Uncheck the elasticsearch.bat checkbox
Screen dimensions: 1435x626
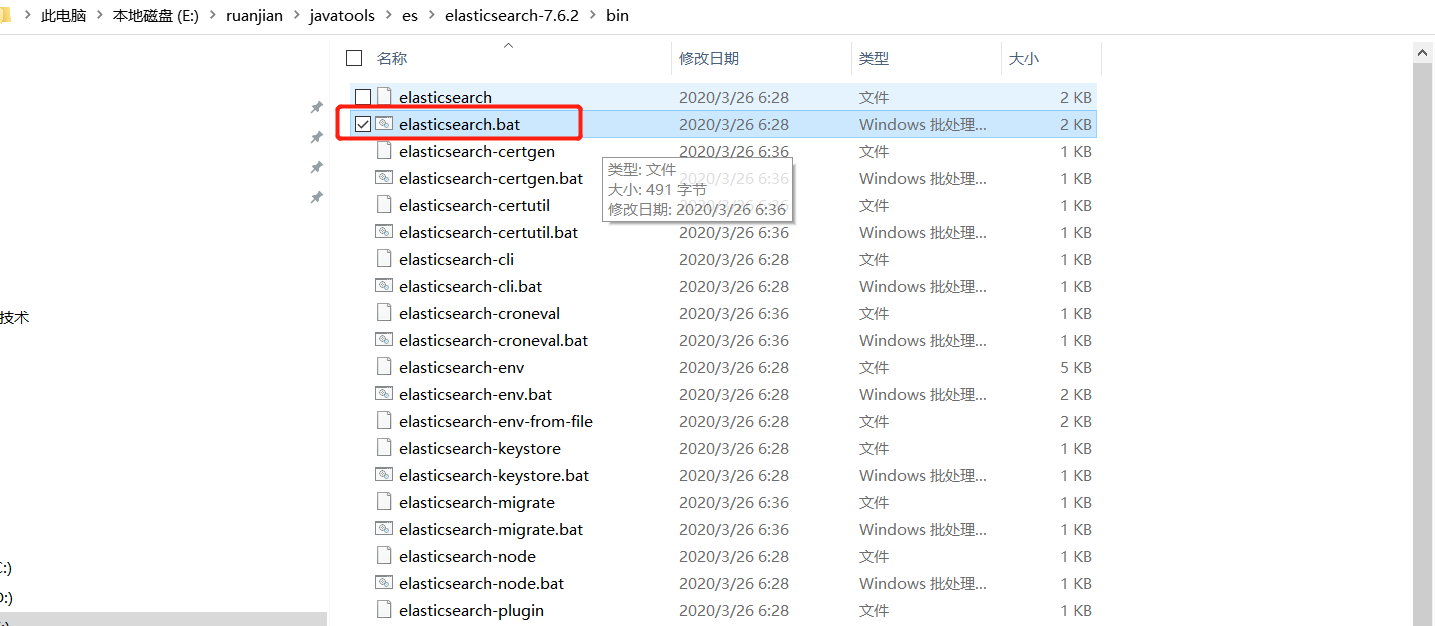click(363, 124)
